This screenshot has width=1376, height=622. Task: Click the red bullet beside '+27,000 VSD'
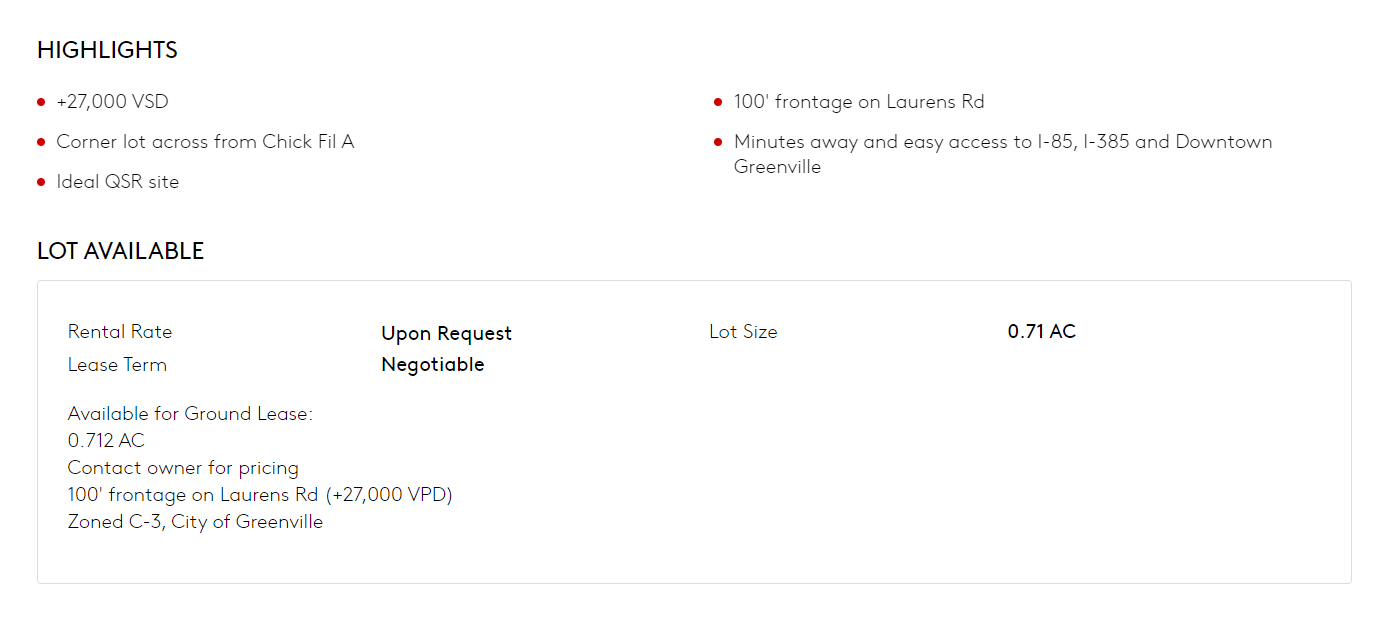41,102
